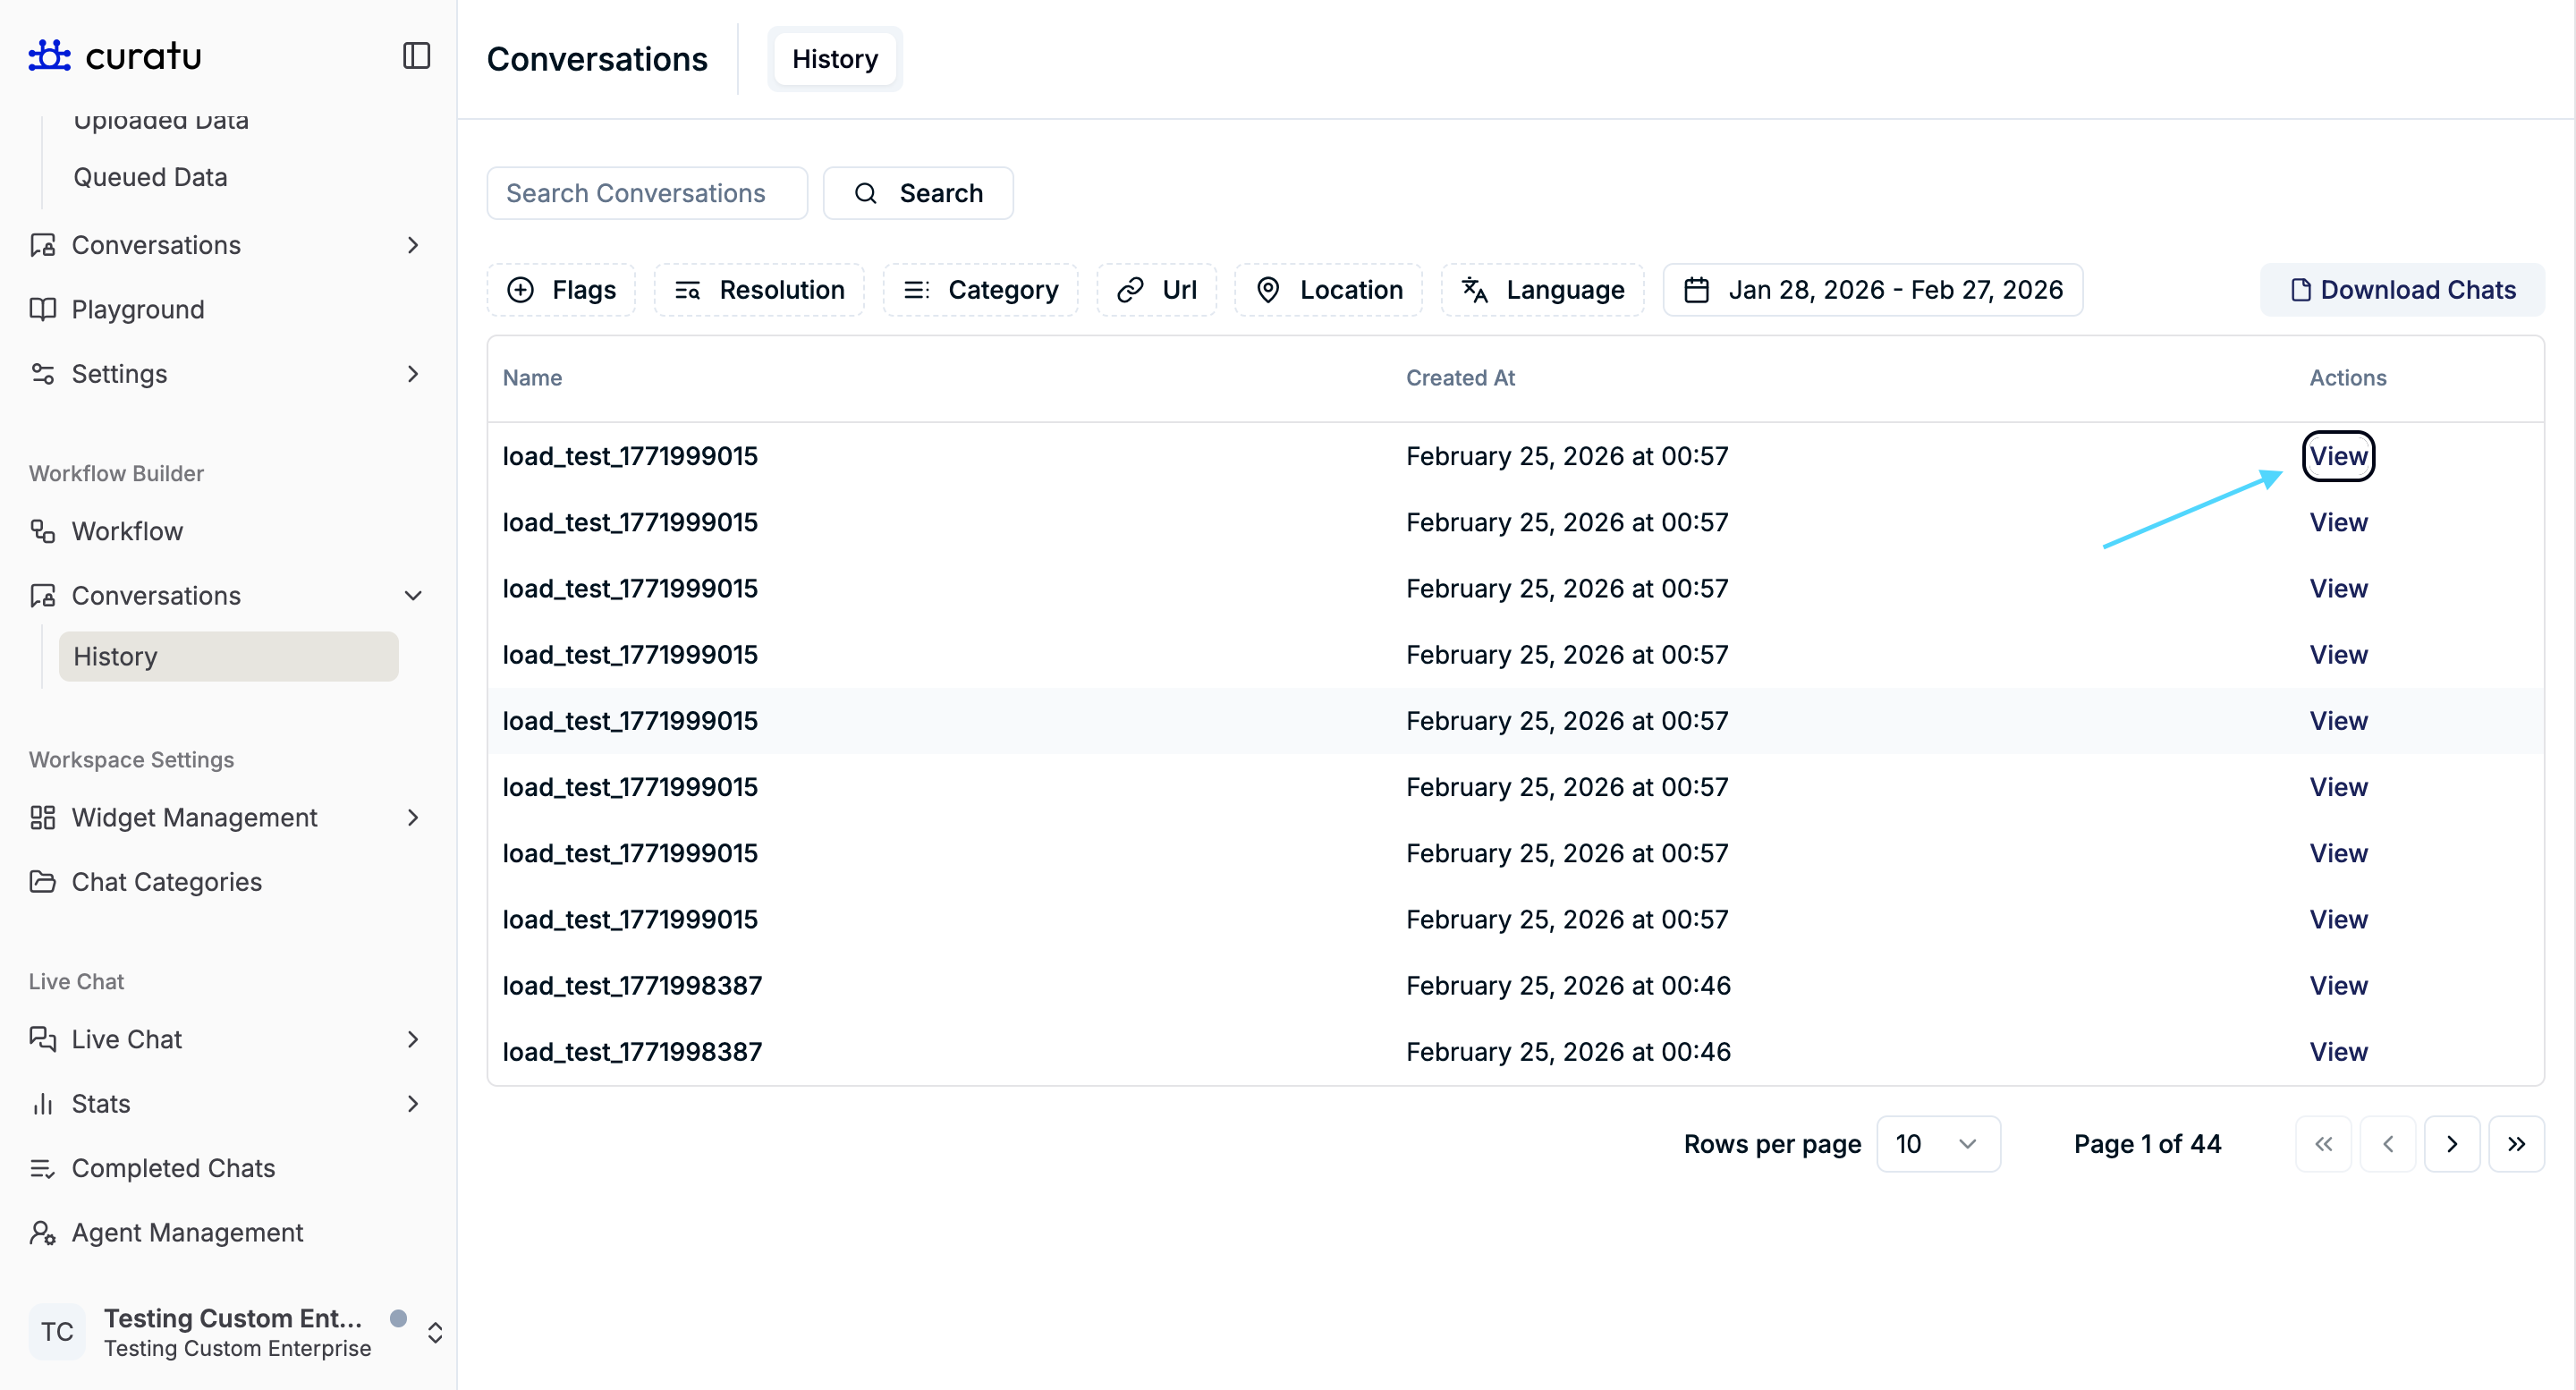The image size is (2576, 1390).
Task: Click the Search Conversations input field
Action: tap(646, 193)
